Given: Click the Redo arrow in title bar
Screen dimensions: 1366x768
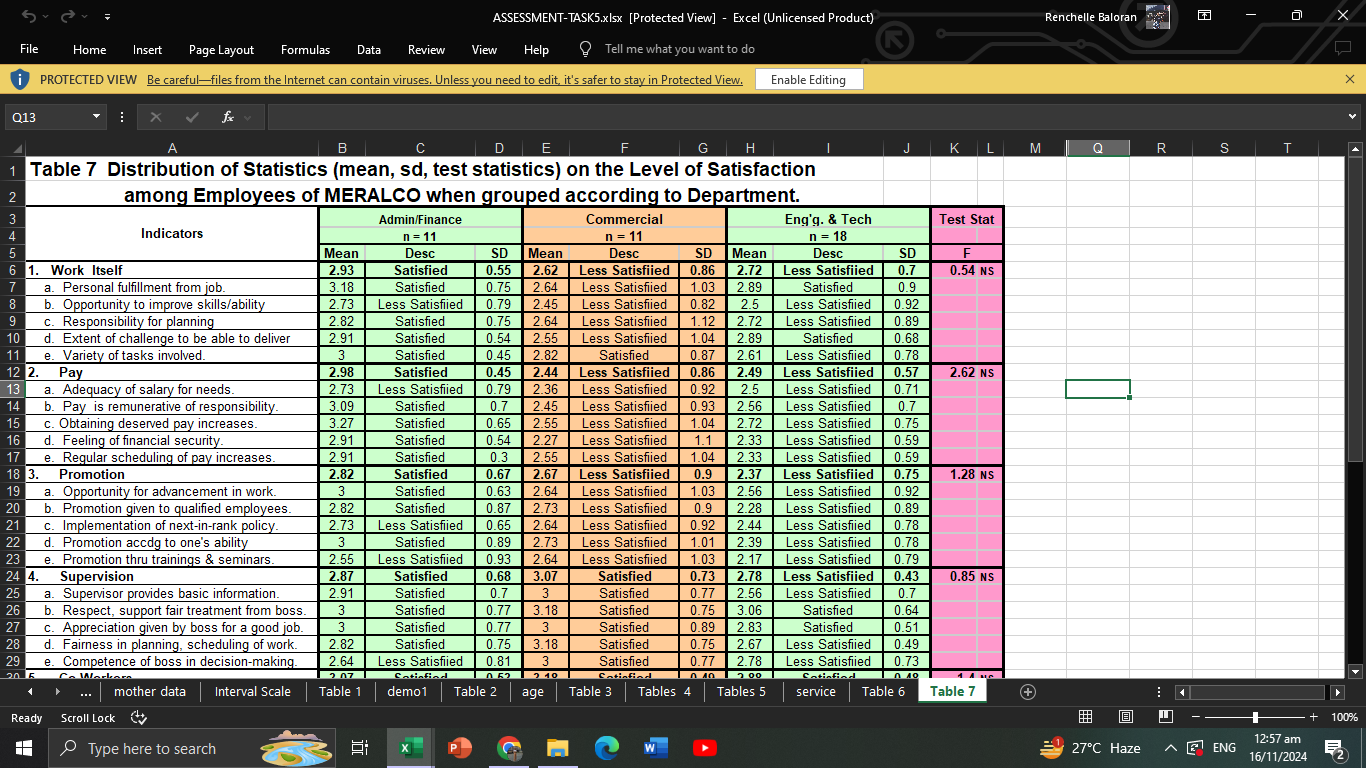Looking at the screenshot, I should [65, 16].
